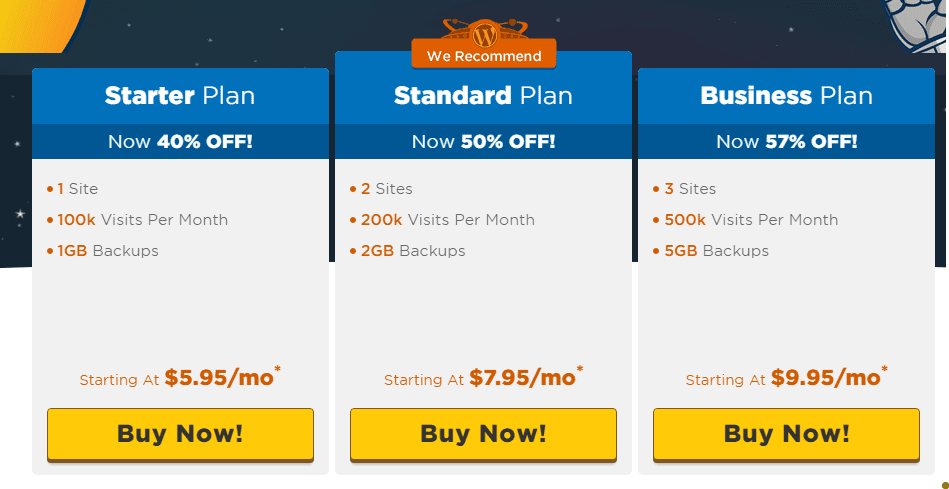The width and height of the screenshot is (949, 489).
Task: Select the Starter Plan header
Action: [180, 96]
